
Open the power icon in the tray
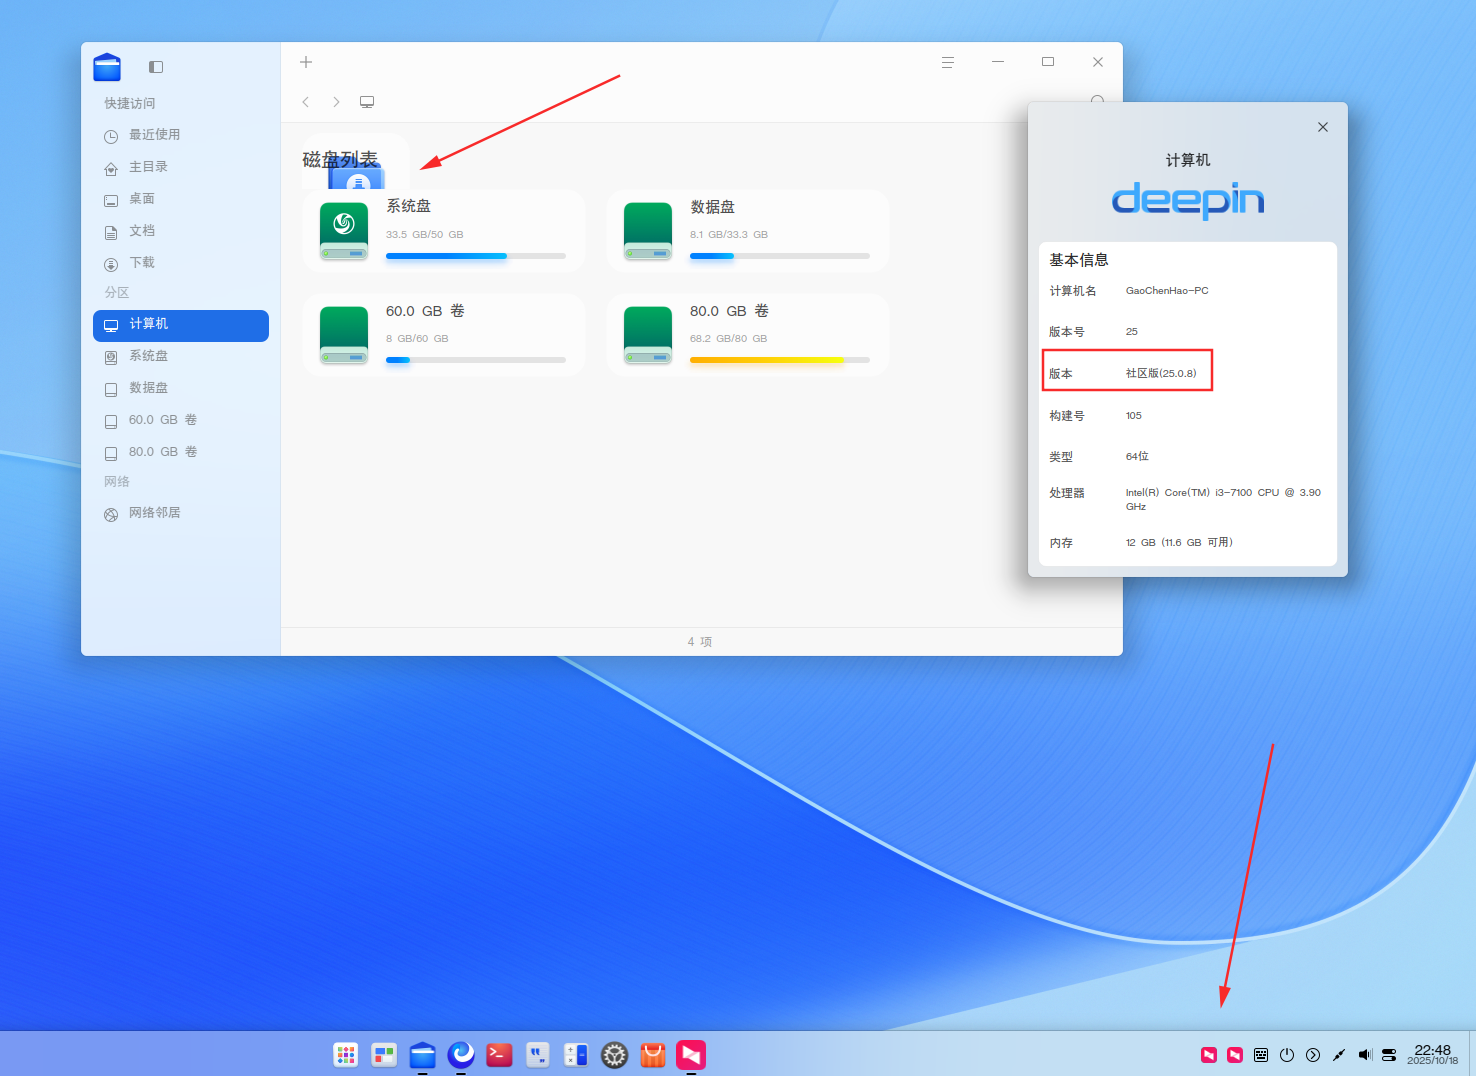pyautogui.click(x=1287, y=1055)
